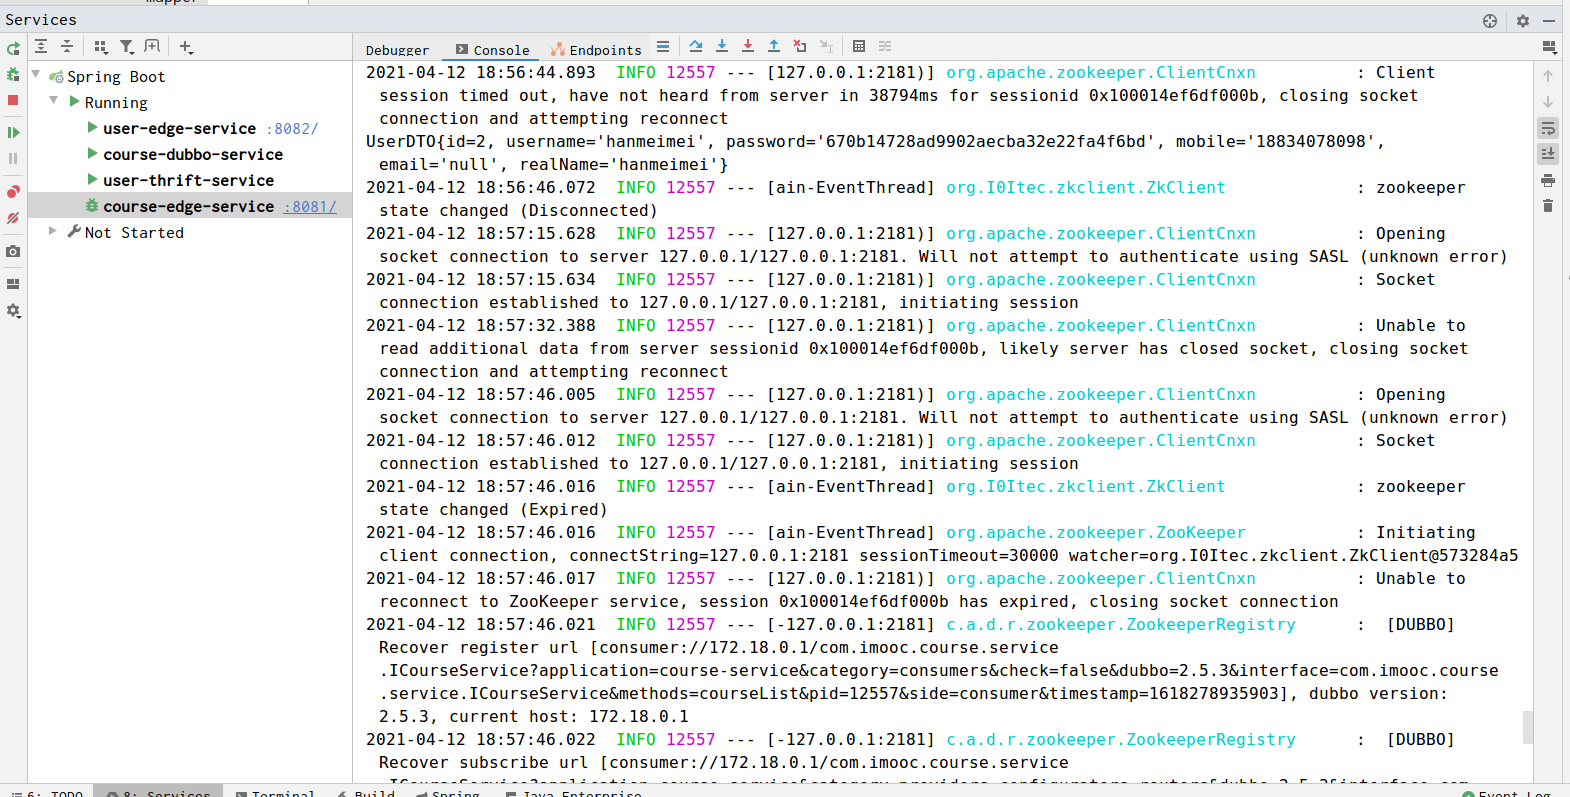
Task: Expand the Not Started group
Action: 54,231
